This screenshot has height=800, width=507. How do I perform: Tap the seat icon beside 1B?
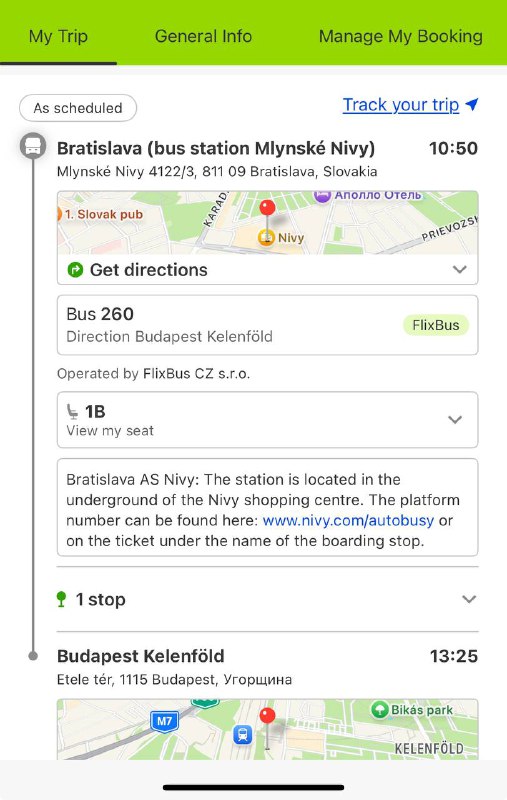[73, 411]
